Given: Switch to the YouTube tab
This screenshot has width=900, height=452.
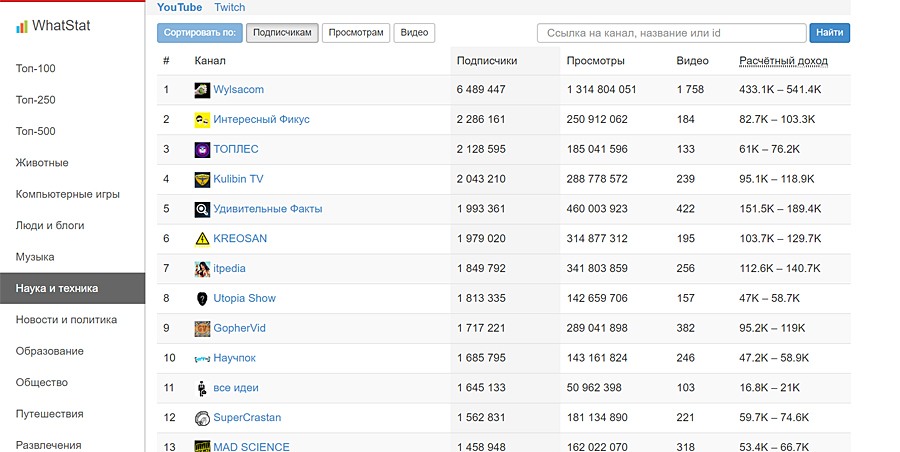Looking at the screenshot, I should 179,7.
